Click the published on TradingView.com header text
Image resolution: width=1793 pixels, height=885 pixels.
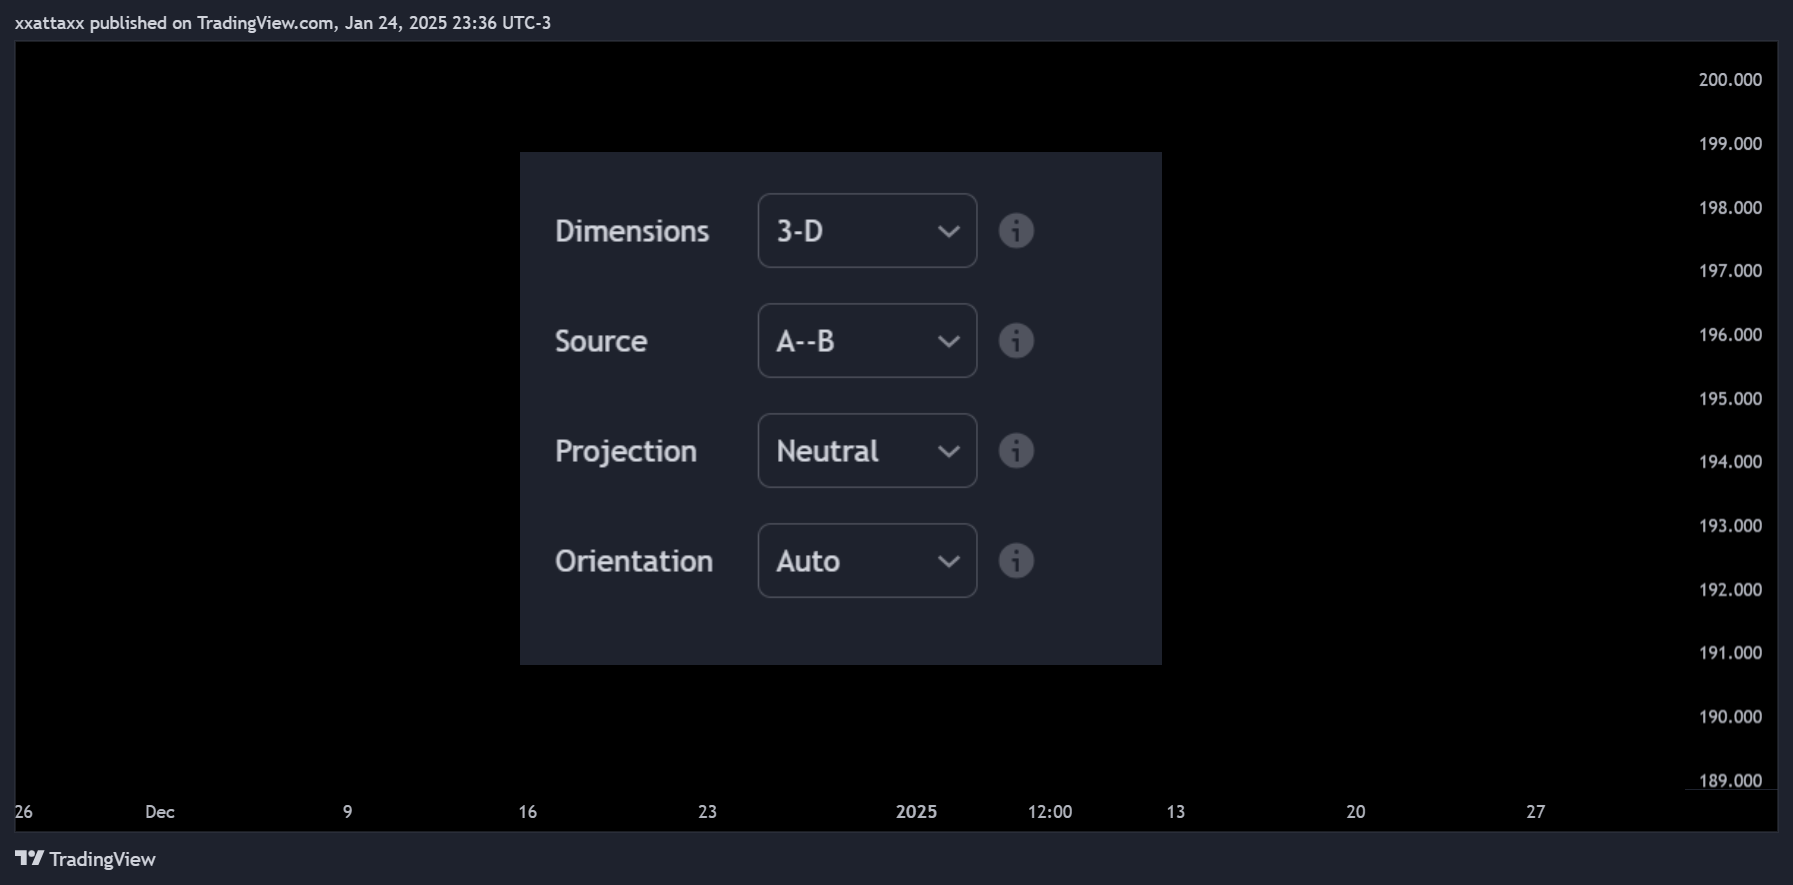coord(213,23)
